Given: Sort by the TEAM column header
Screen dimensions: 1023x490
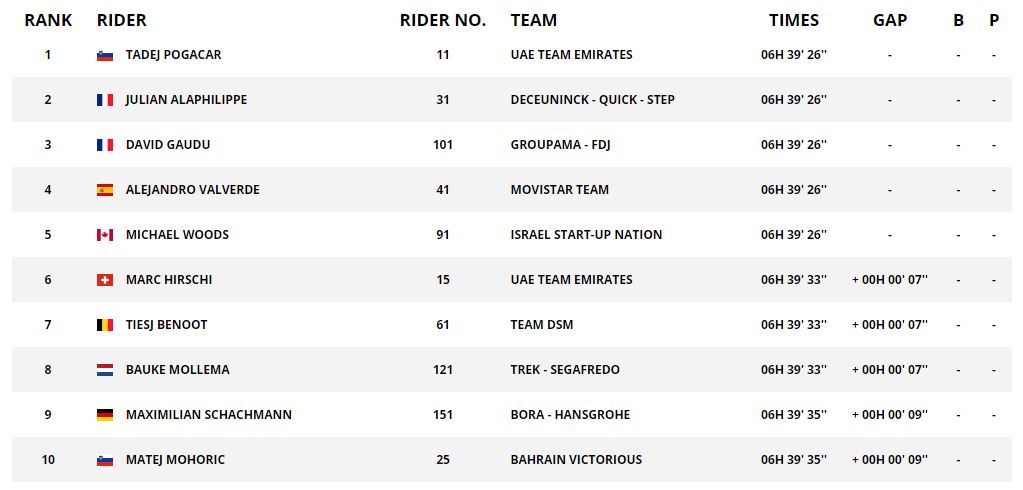Looking at the screenshot, I should tap(534, 20).
